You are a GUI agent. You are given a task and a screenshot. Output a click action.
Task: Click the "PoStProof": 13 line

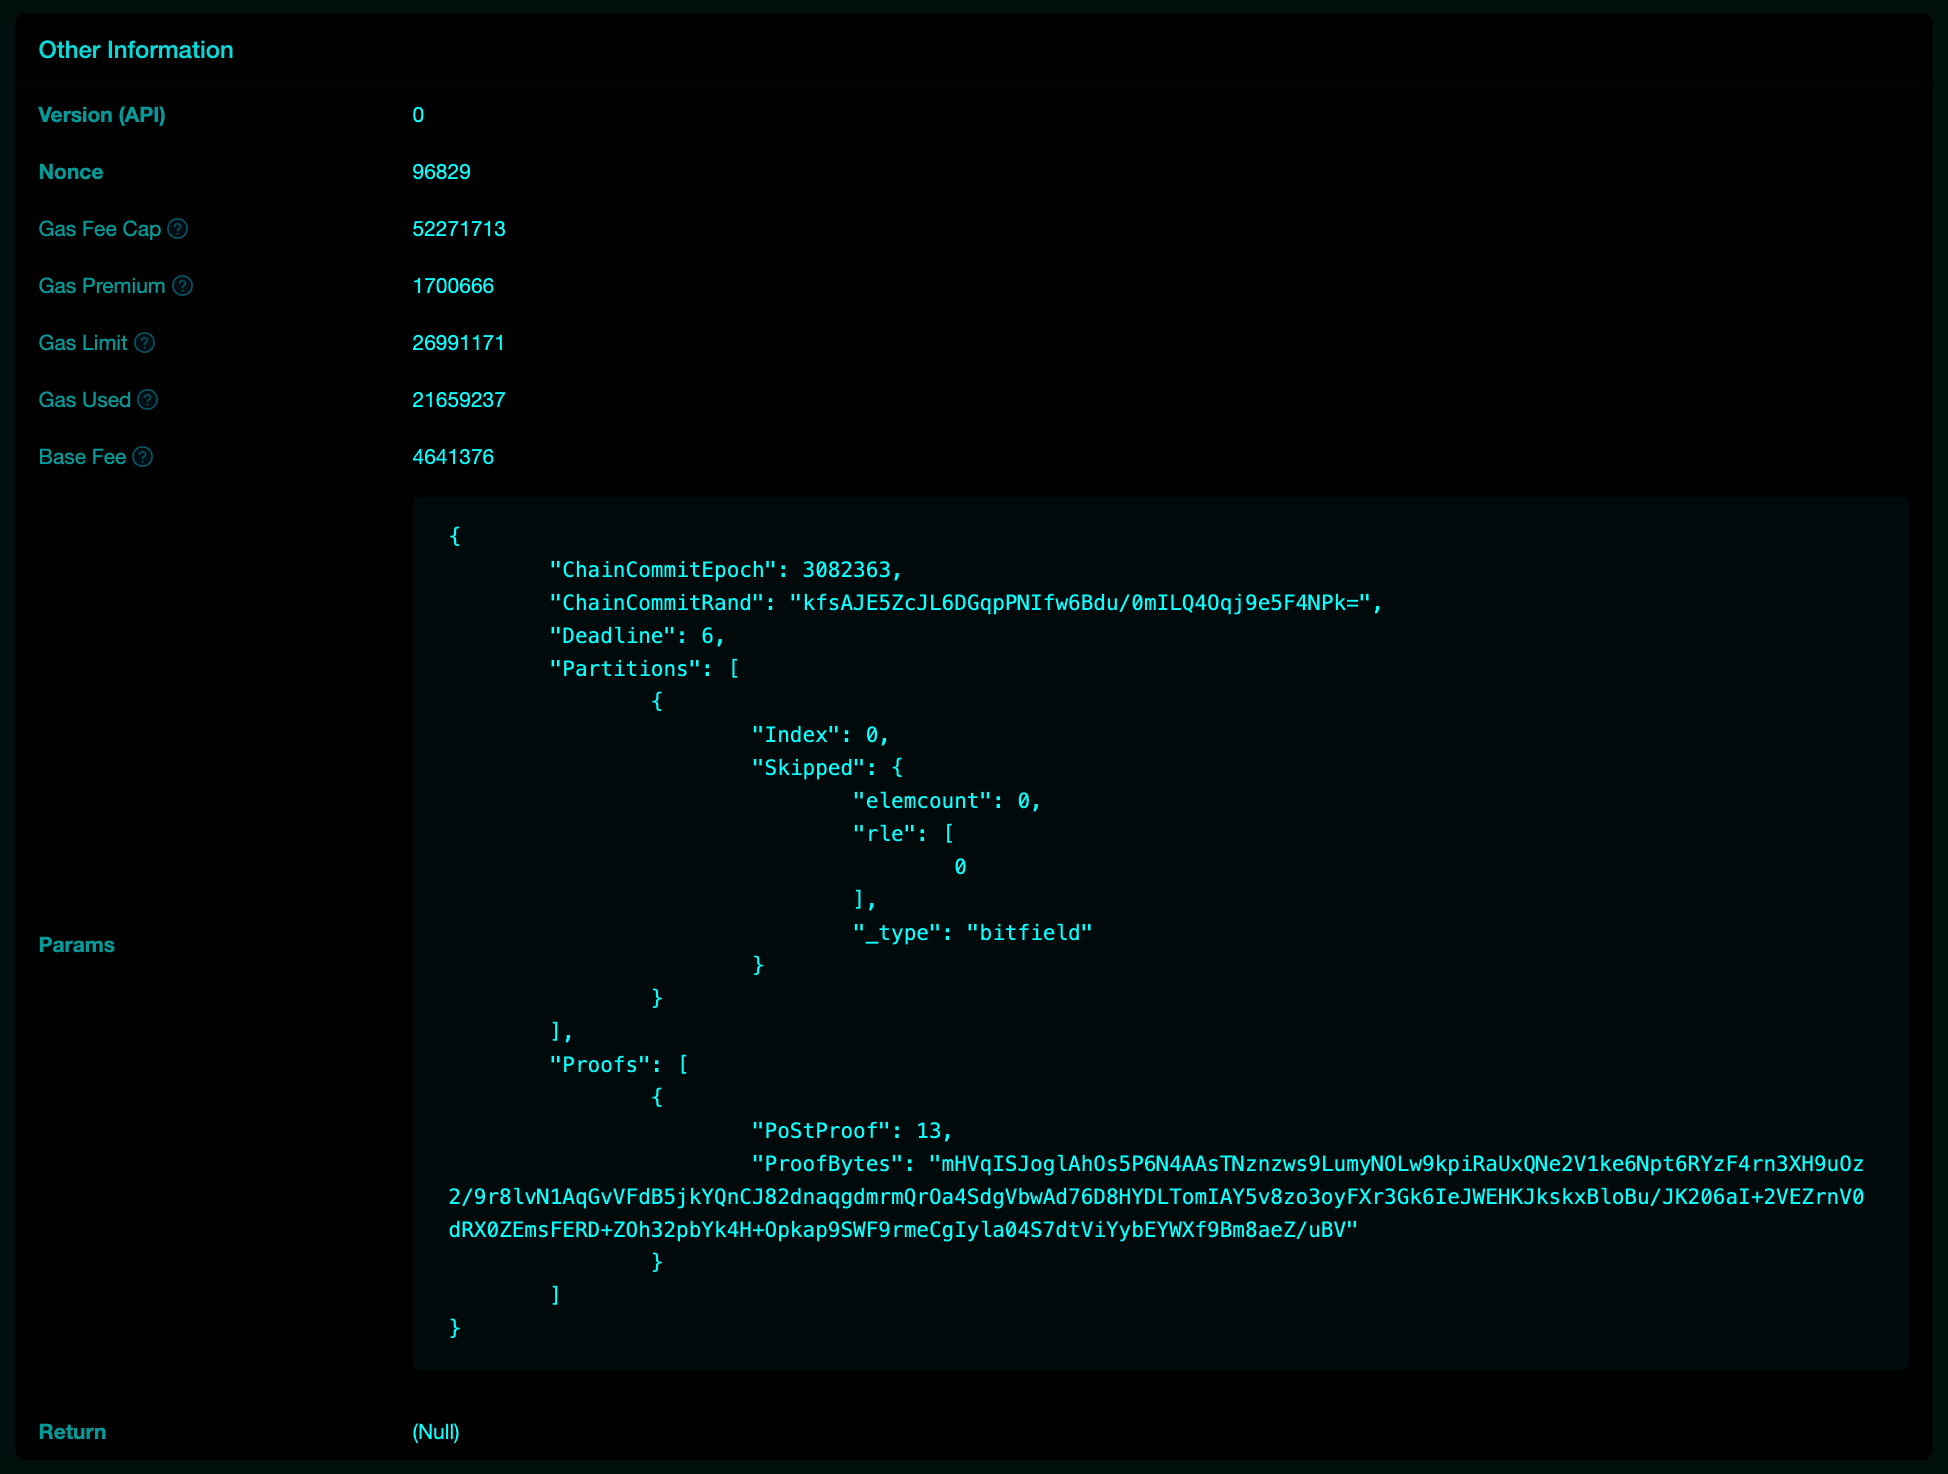(x=852, y=1131)
